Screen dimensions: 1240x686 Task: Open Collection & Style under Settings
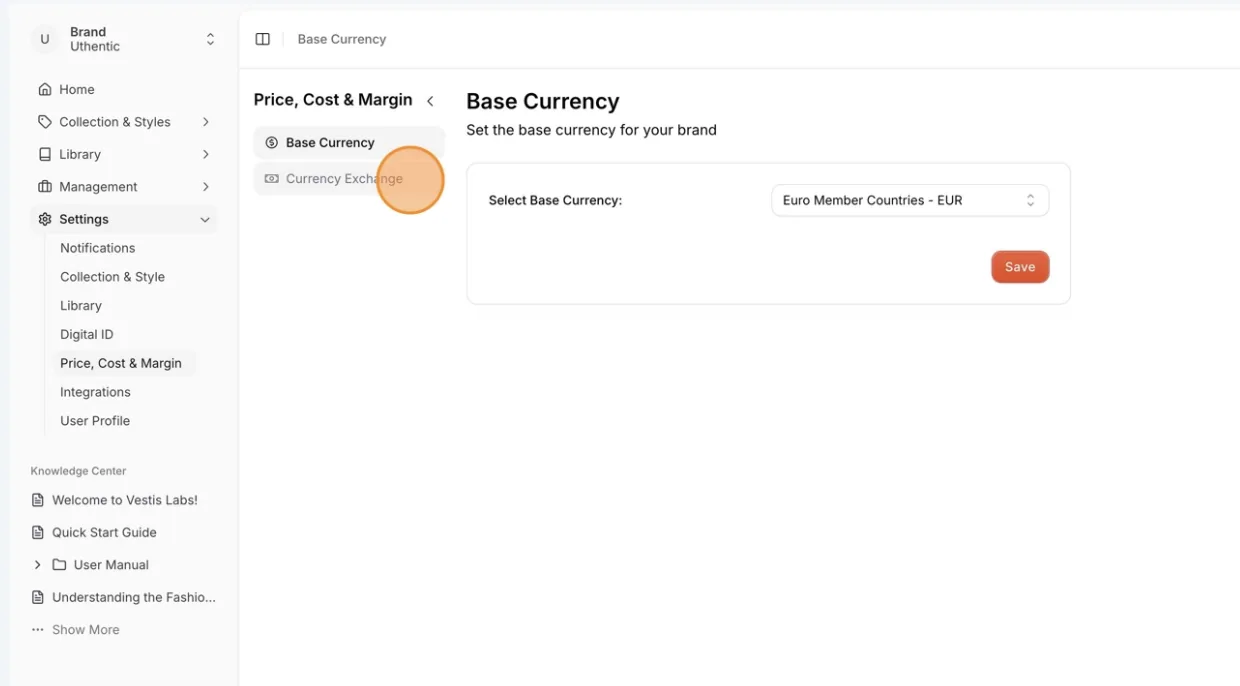[x=112, y=277]
